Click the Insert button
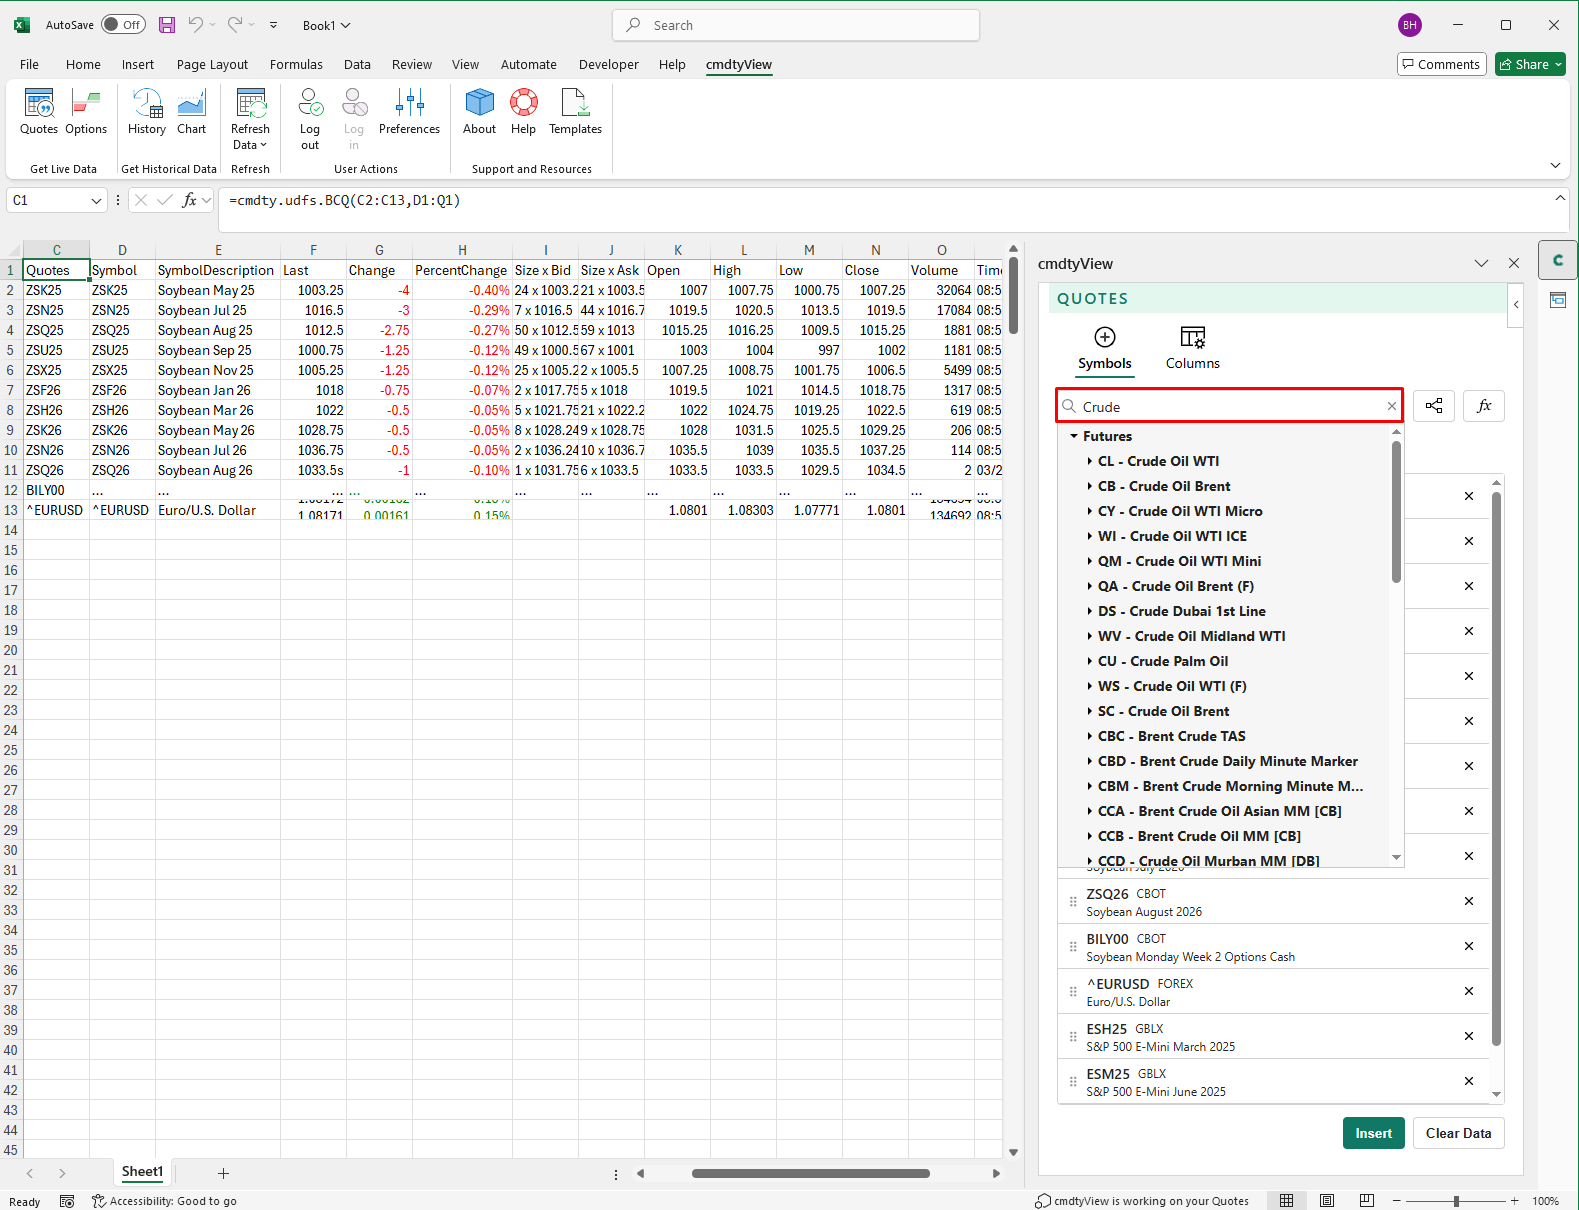This screenshot has width=1579, height=1210. click(x=1373, y=1133)
